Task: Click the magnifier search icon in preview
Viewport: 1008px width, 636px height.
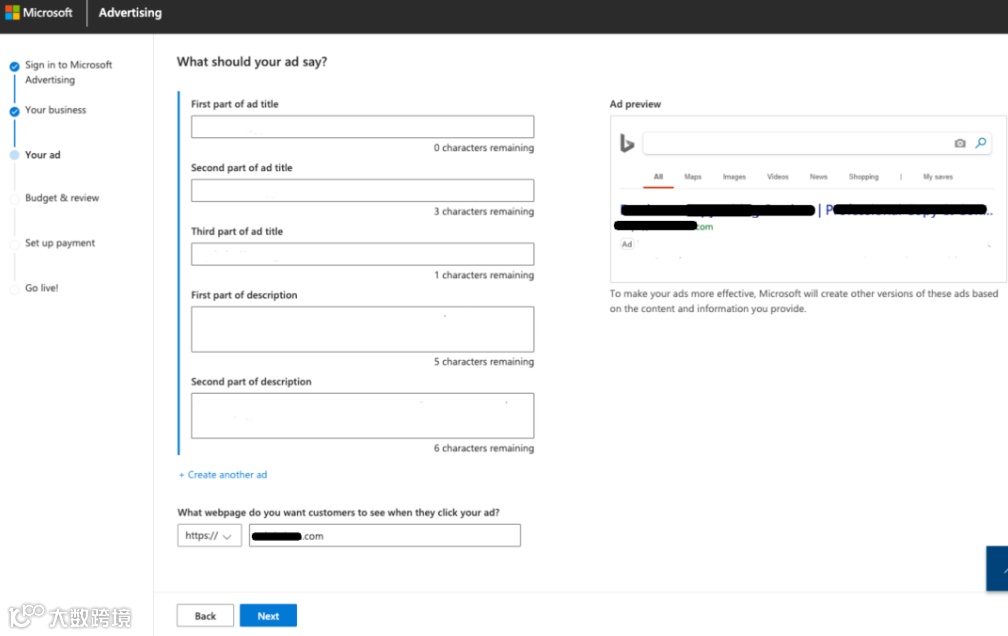Action: [981, 144]
